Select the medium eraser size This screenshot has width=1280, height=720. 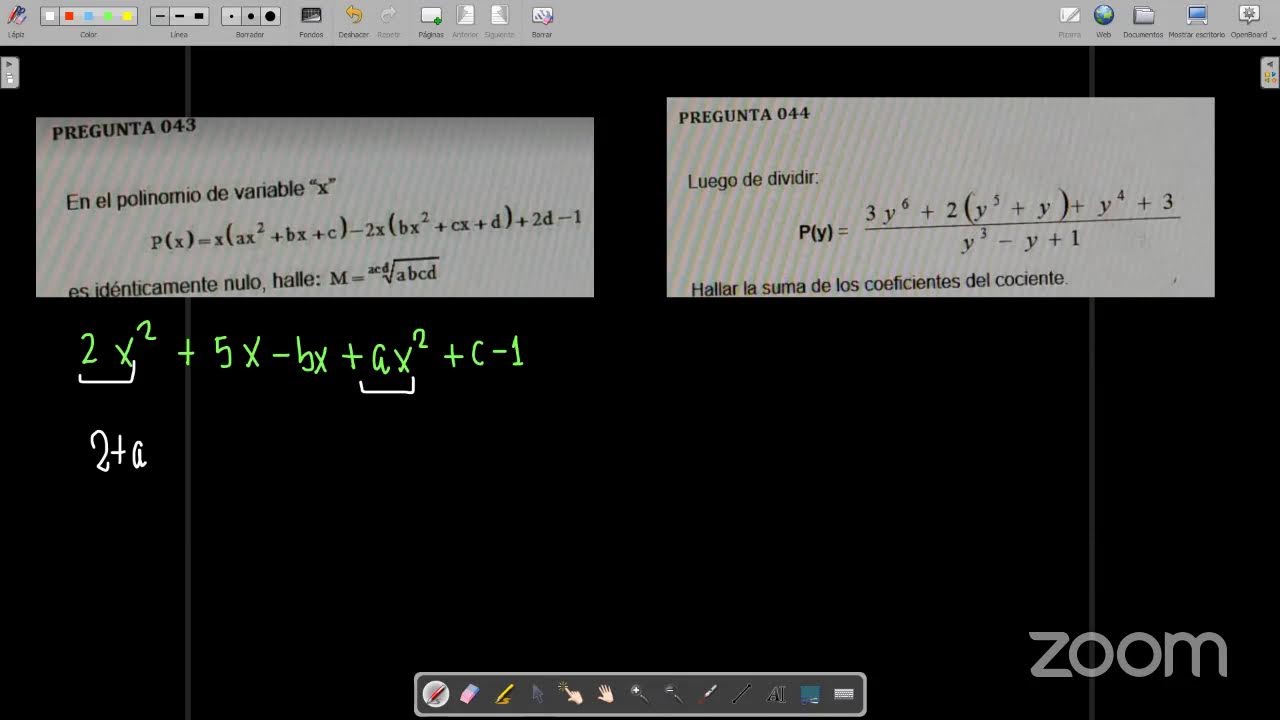click(250, 16)
